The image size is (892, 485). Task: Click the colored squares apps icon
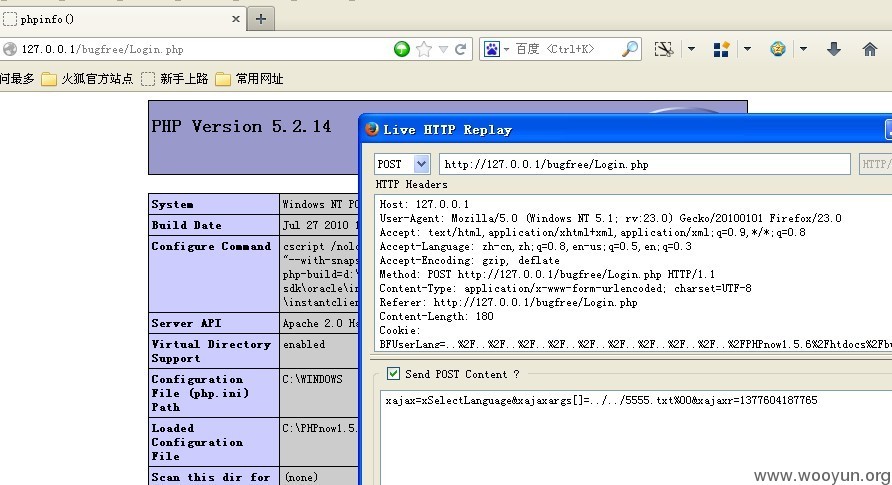[x=721, y=49]
